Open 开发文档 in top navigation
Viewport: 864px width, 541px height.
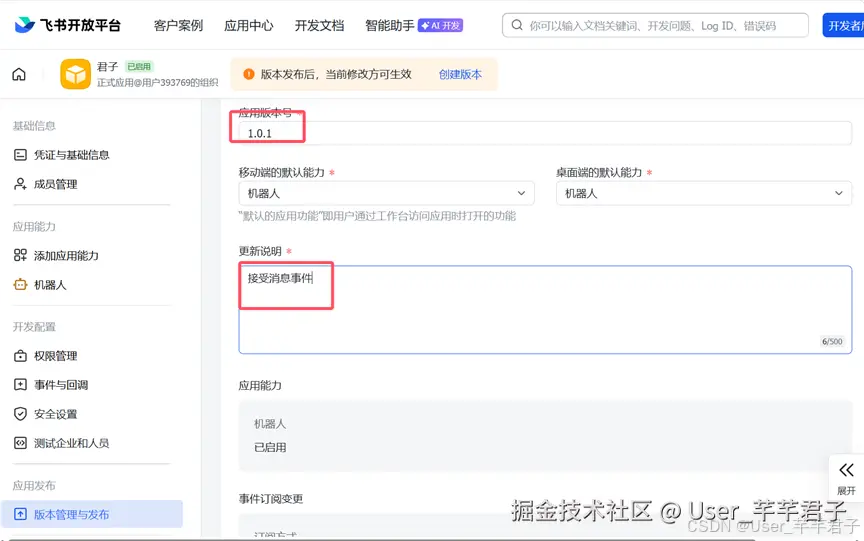click(319, 25)
